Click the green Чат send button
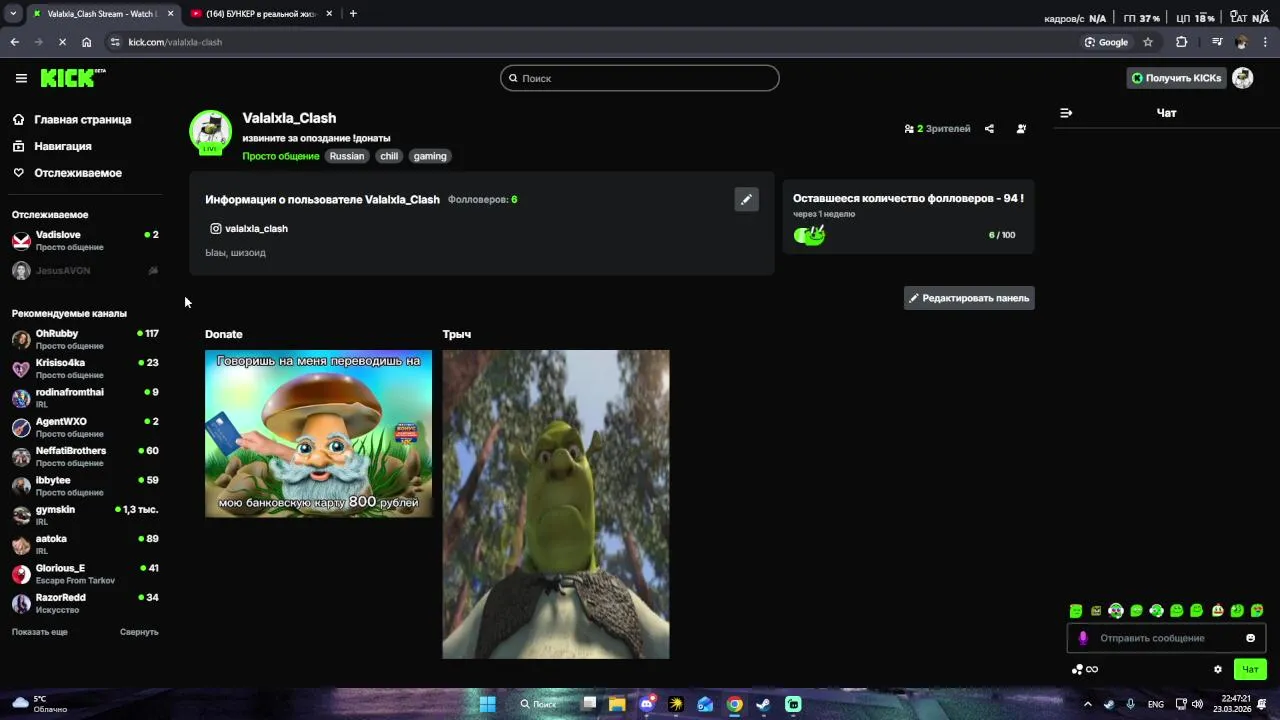Screen dimensions: 1280x720 pos(1250,669)
